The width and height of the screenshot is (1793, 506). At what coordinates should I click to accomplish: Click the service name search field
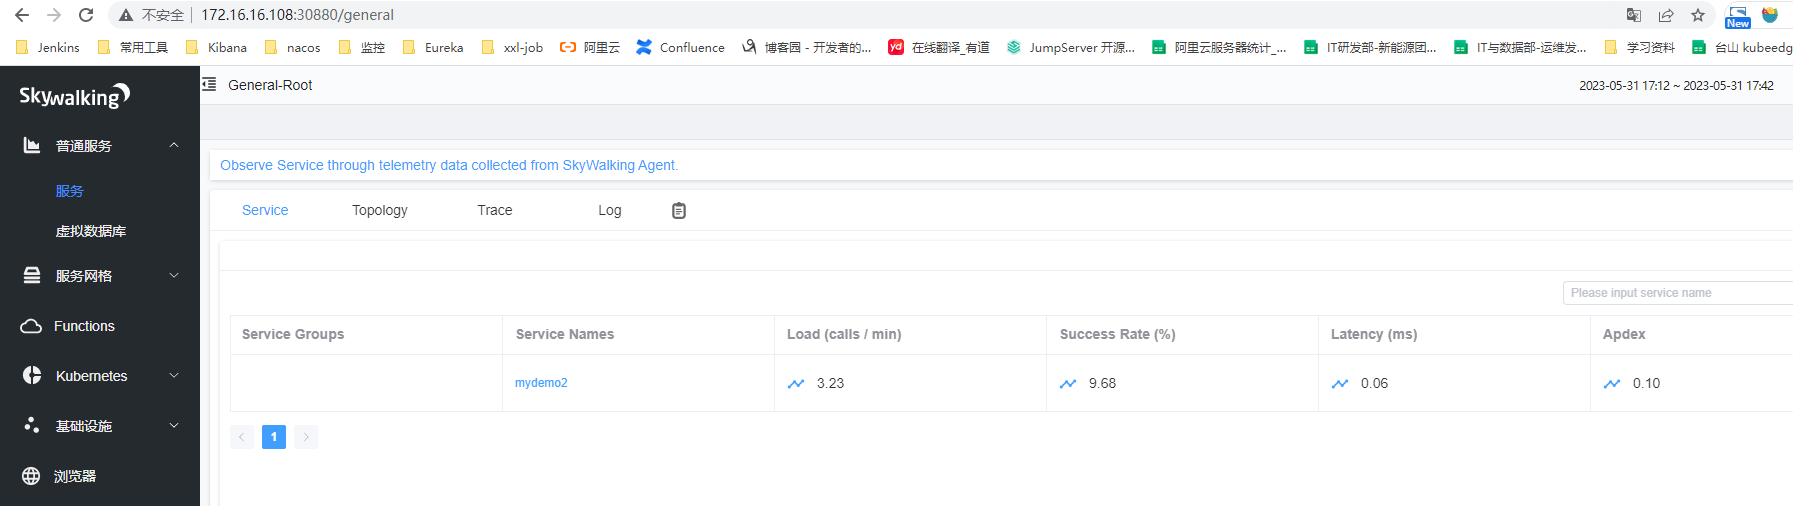point(1677,293)
